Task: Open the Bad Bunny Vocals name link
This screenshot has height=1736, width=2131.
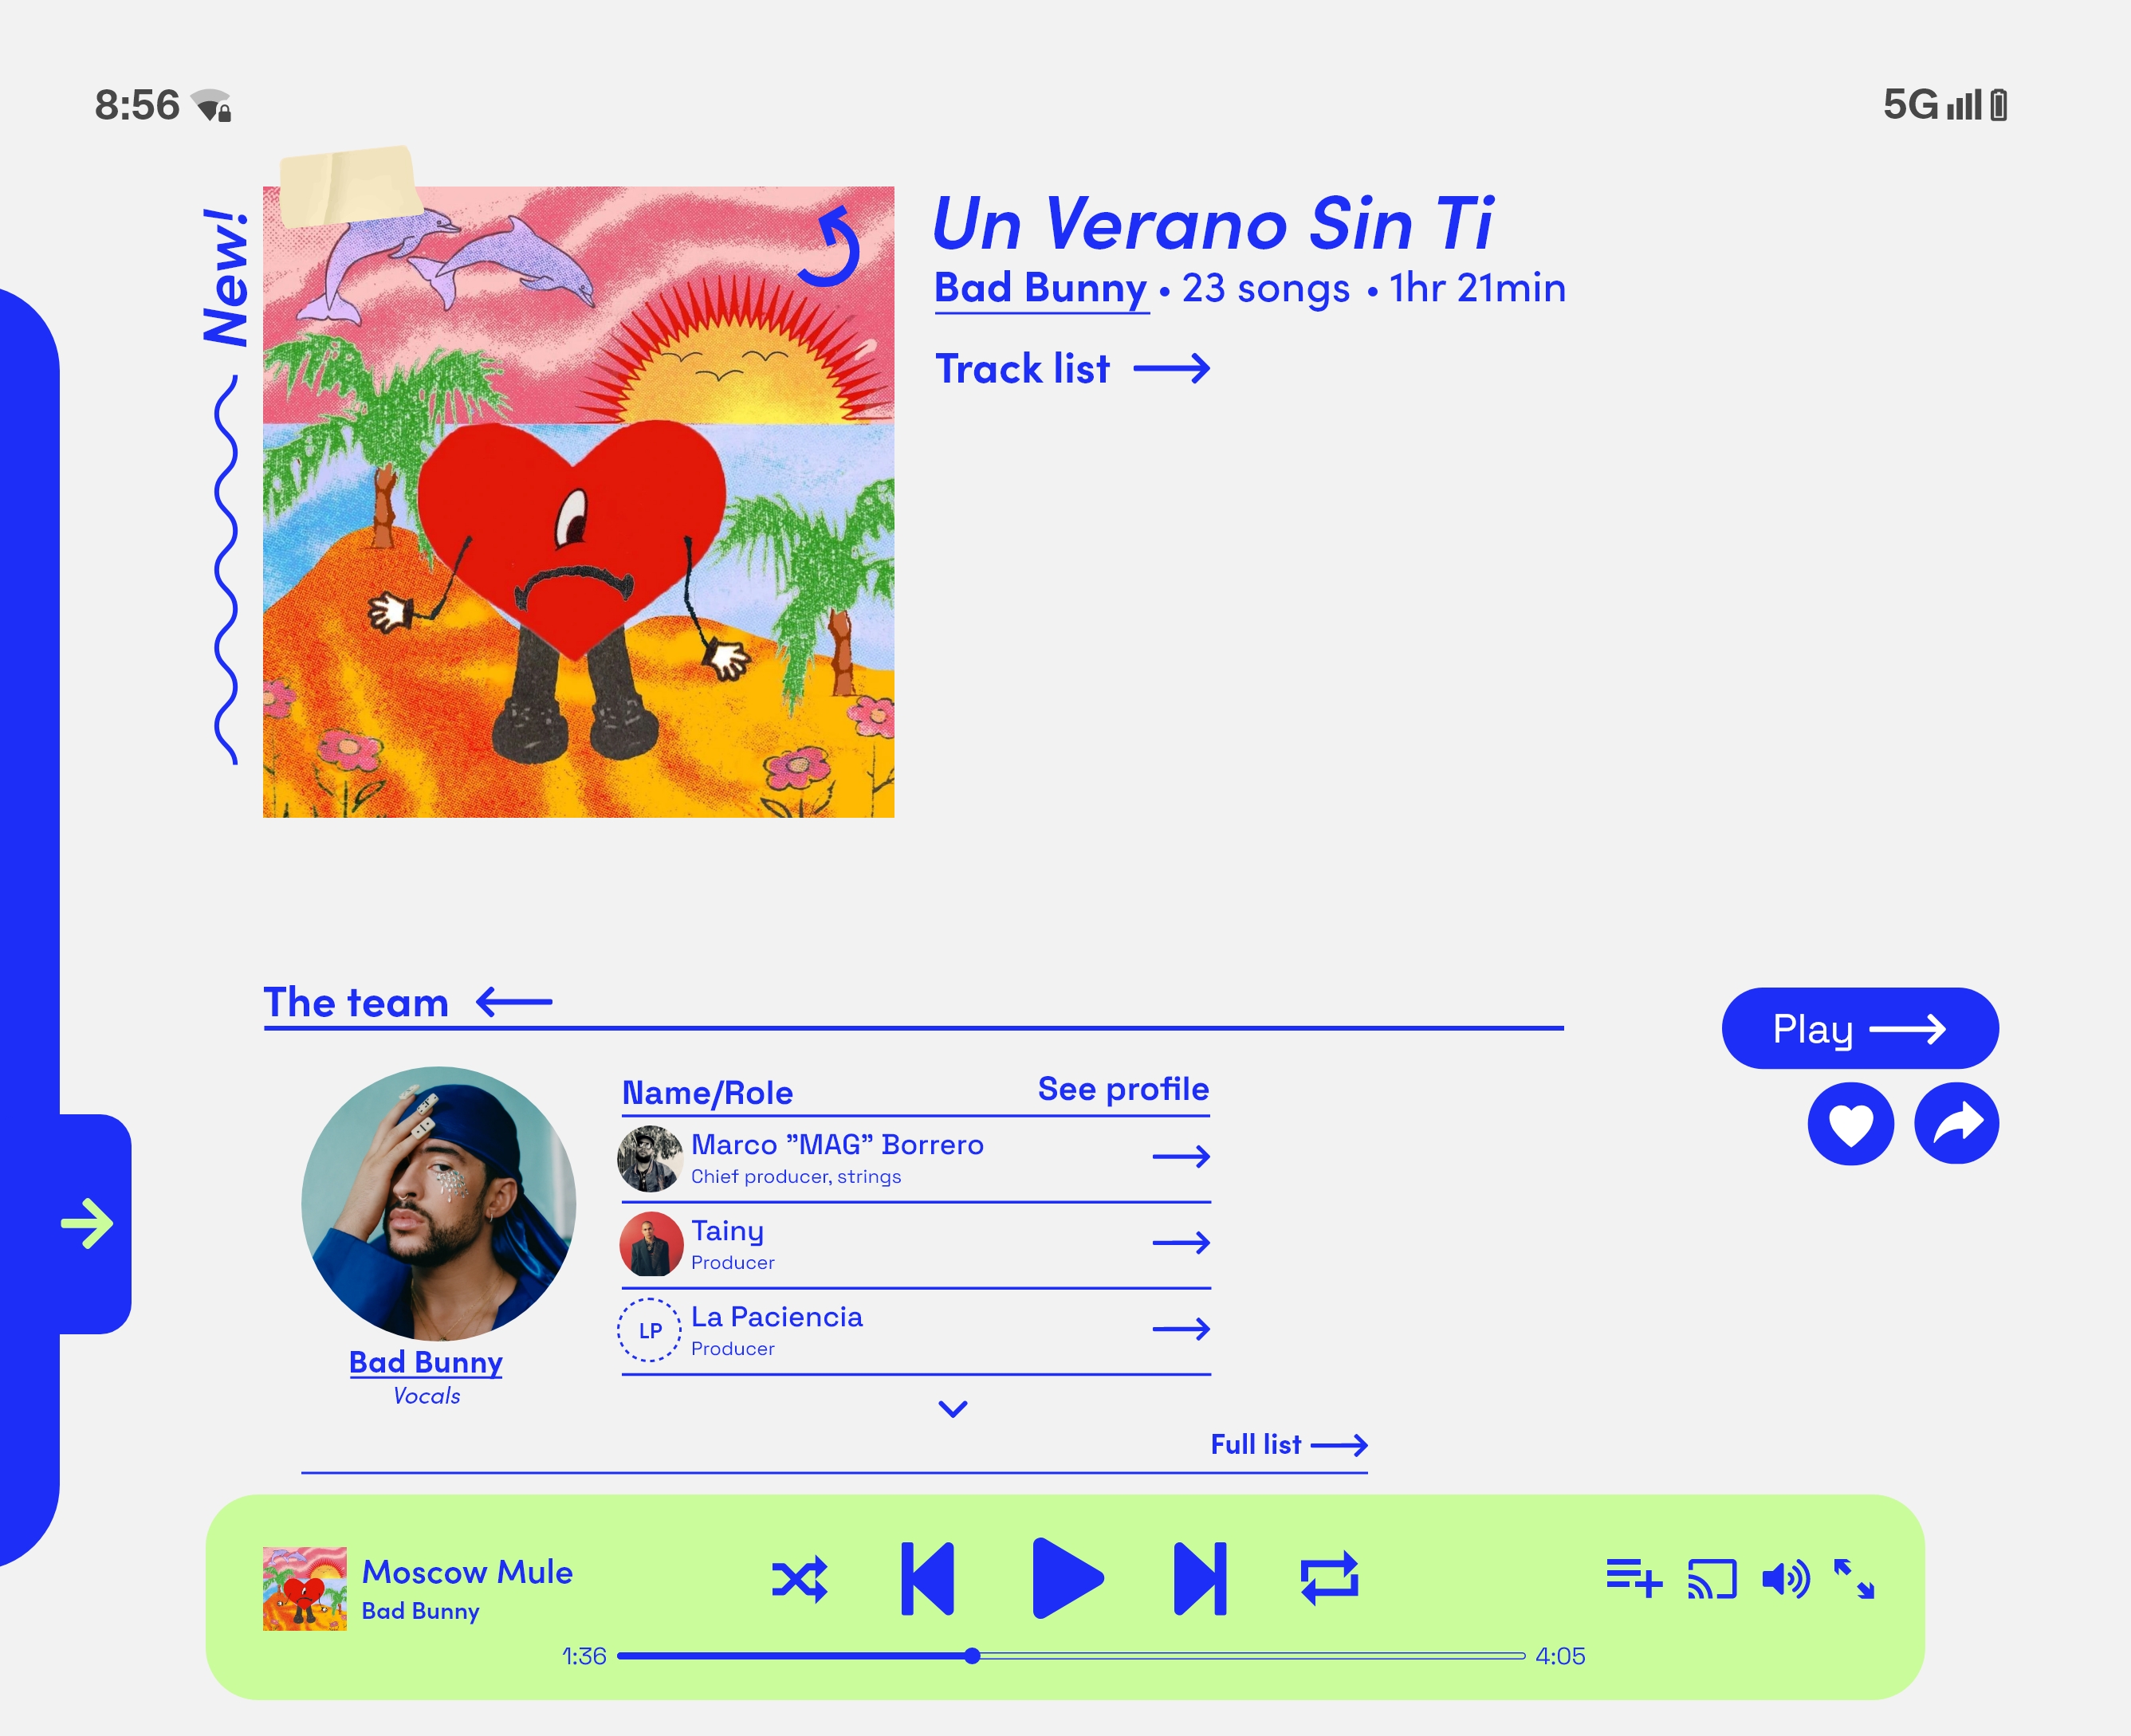Action: (426, 1362)
